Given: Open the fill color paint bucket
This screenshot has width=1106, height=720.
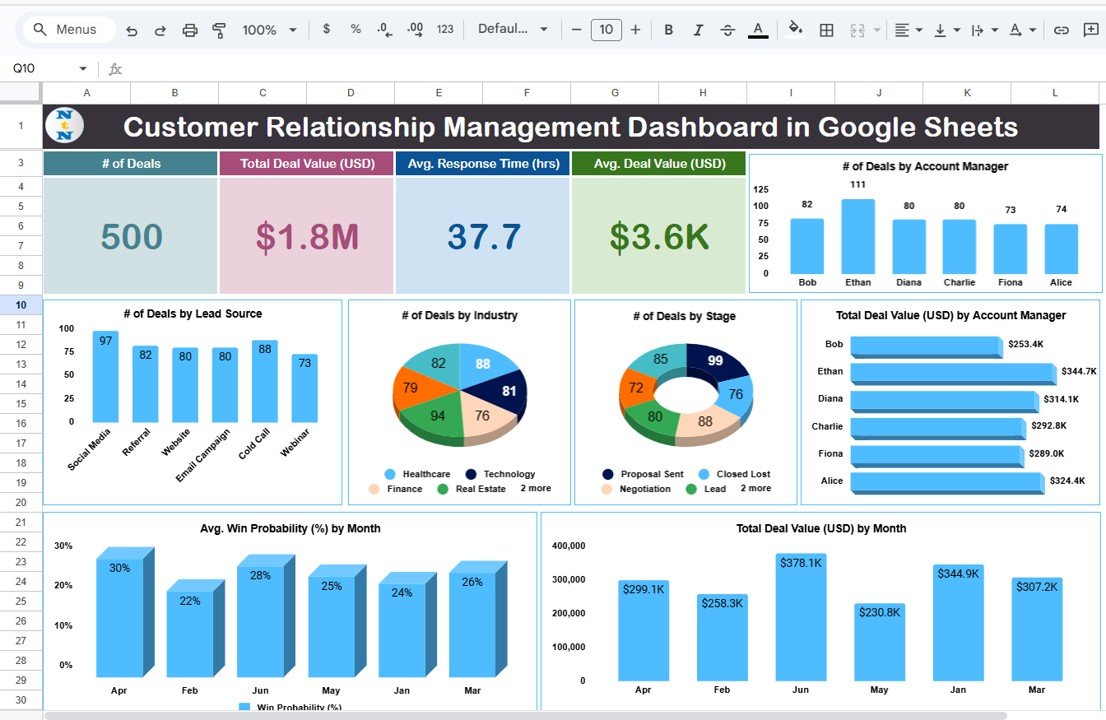Looking at the screenshot, I should 795,30.
